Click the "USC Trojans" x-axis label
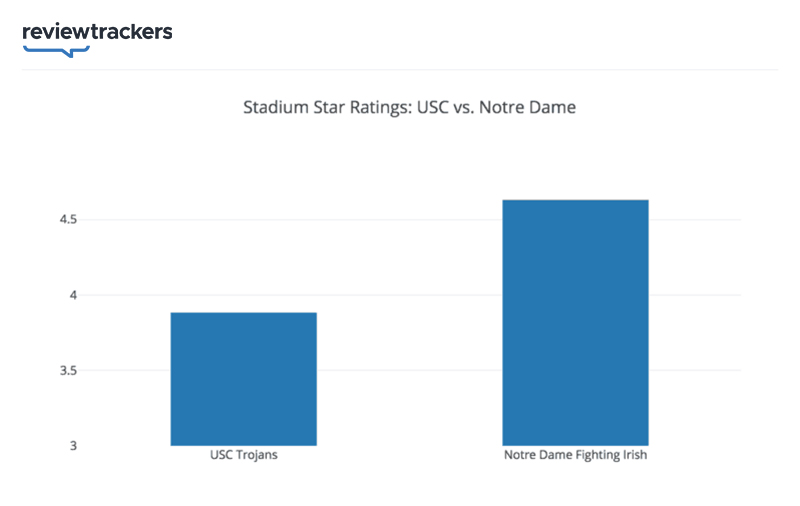This screenshot has height=506, width=800. (243, 456)
